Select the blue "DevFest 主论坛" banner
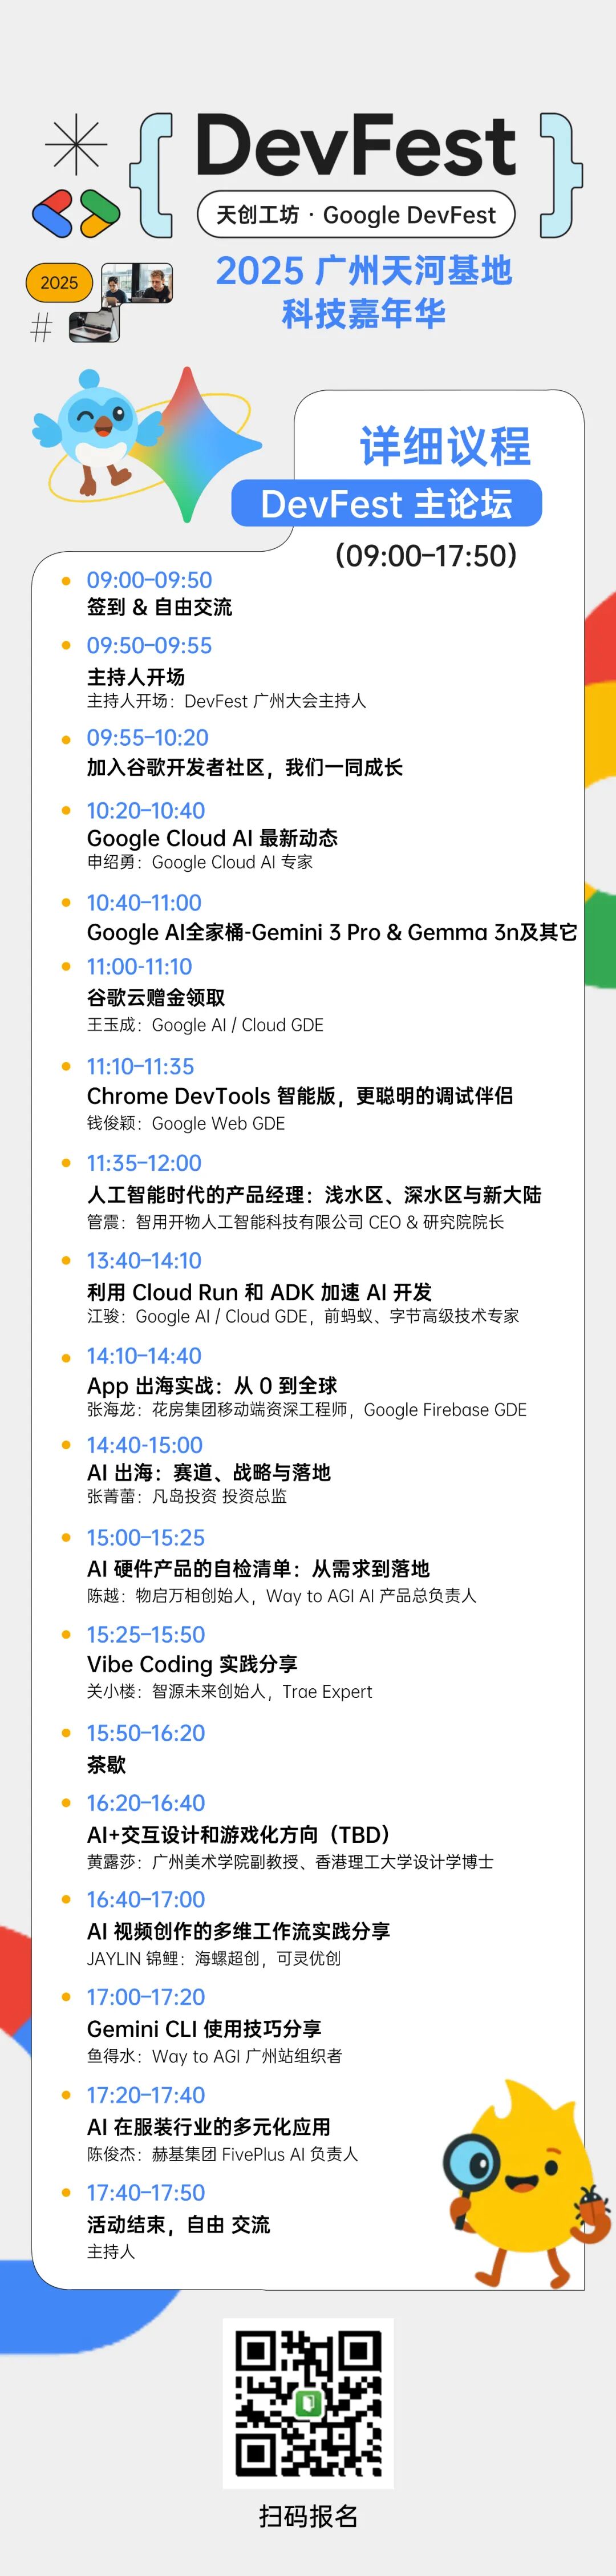This screenshot has width=616, height=2576. (x=386, y=503)
